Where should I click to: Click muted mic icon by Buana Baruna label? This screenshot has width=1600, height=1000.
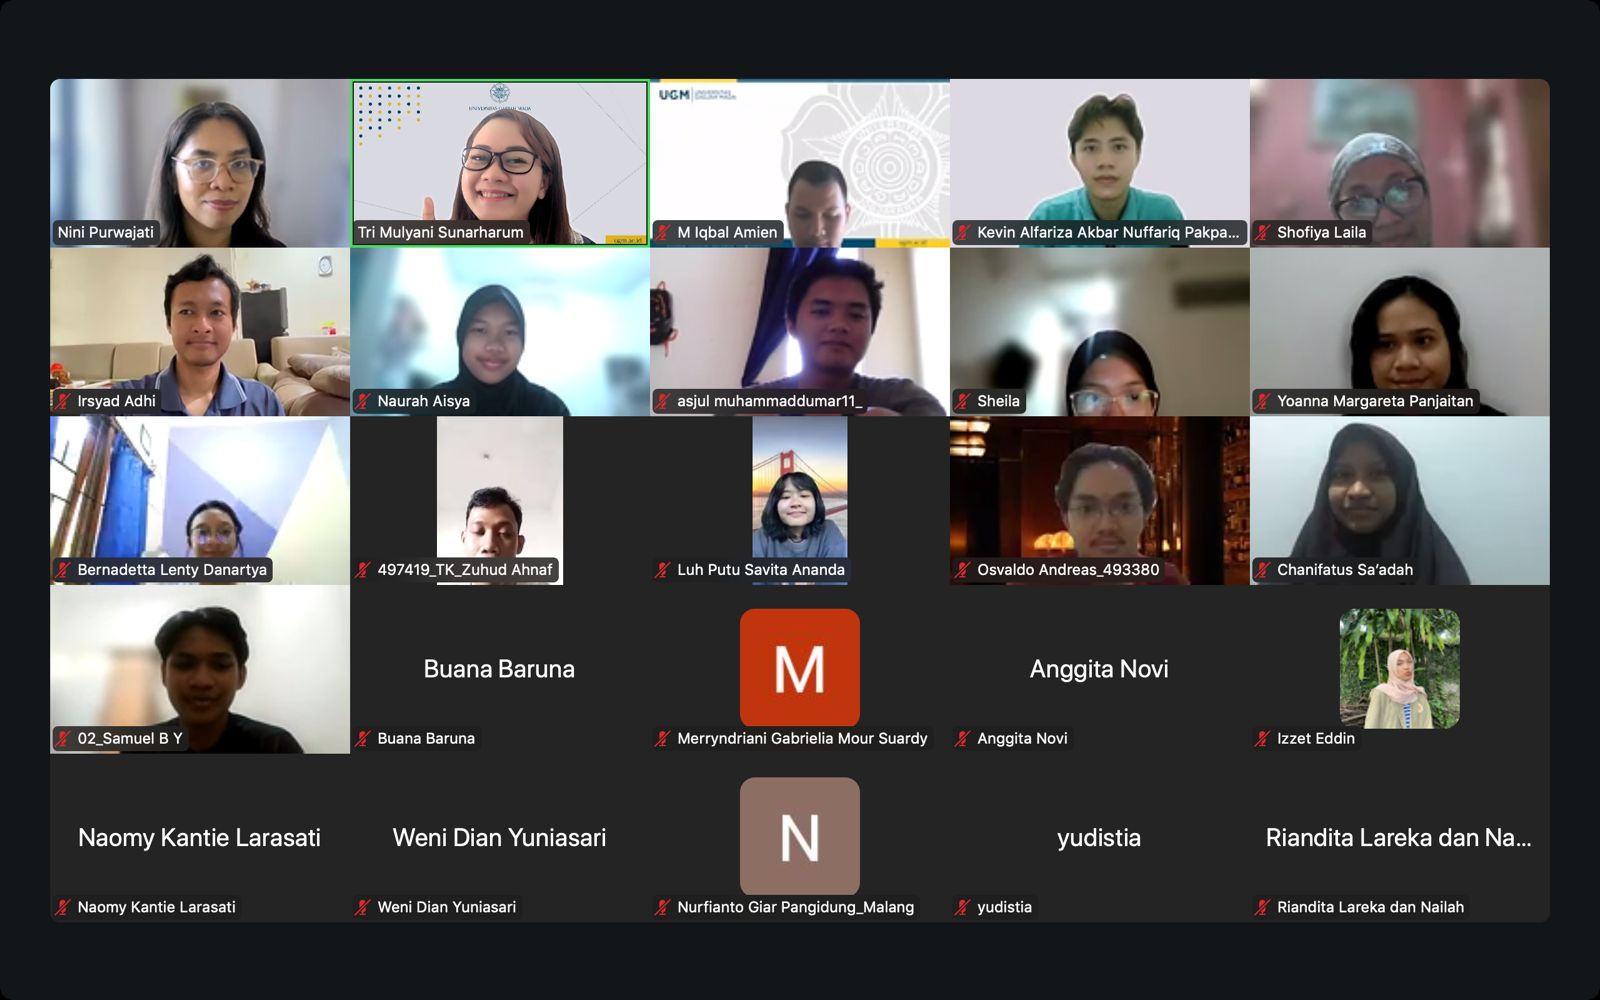363,739
